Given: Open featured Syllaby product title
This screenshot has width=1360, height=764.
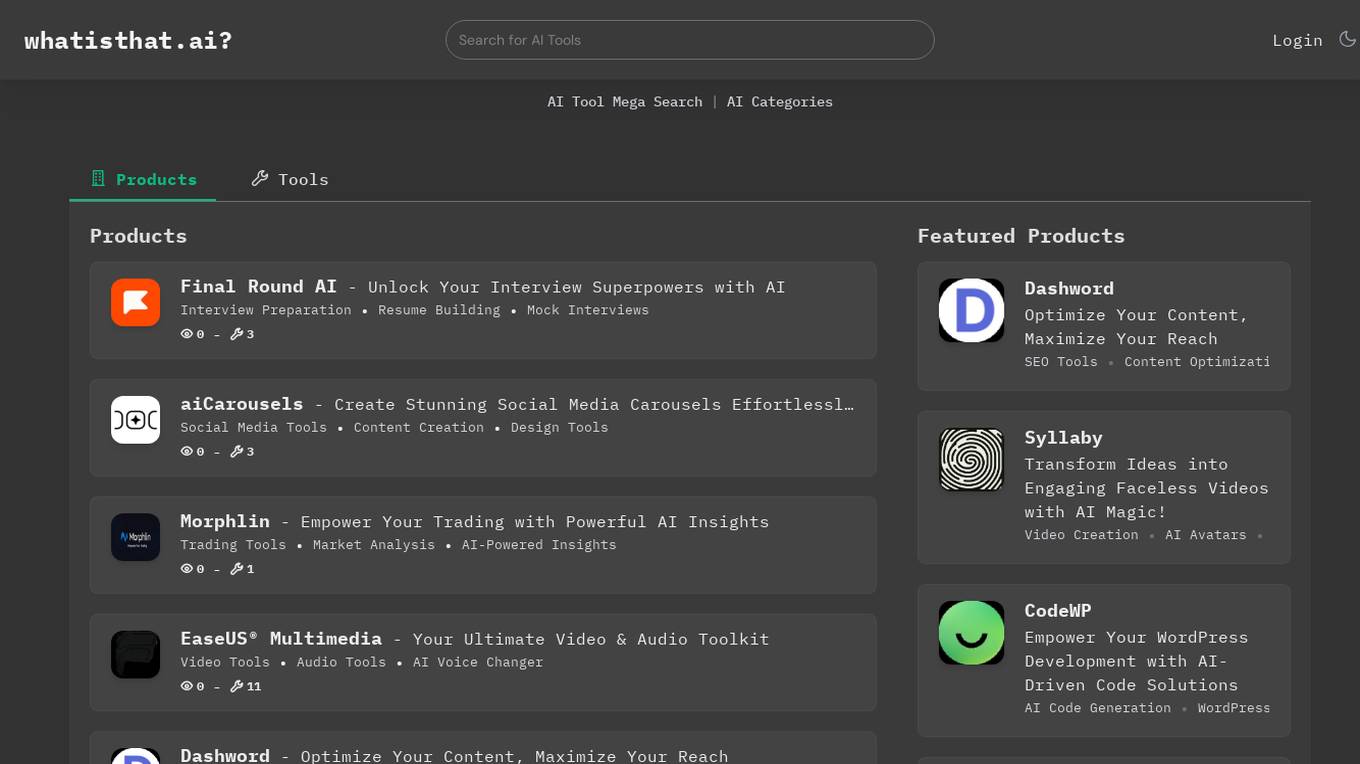Looking at the screenshot, I should [1063, 438].
